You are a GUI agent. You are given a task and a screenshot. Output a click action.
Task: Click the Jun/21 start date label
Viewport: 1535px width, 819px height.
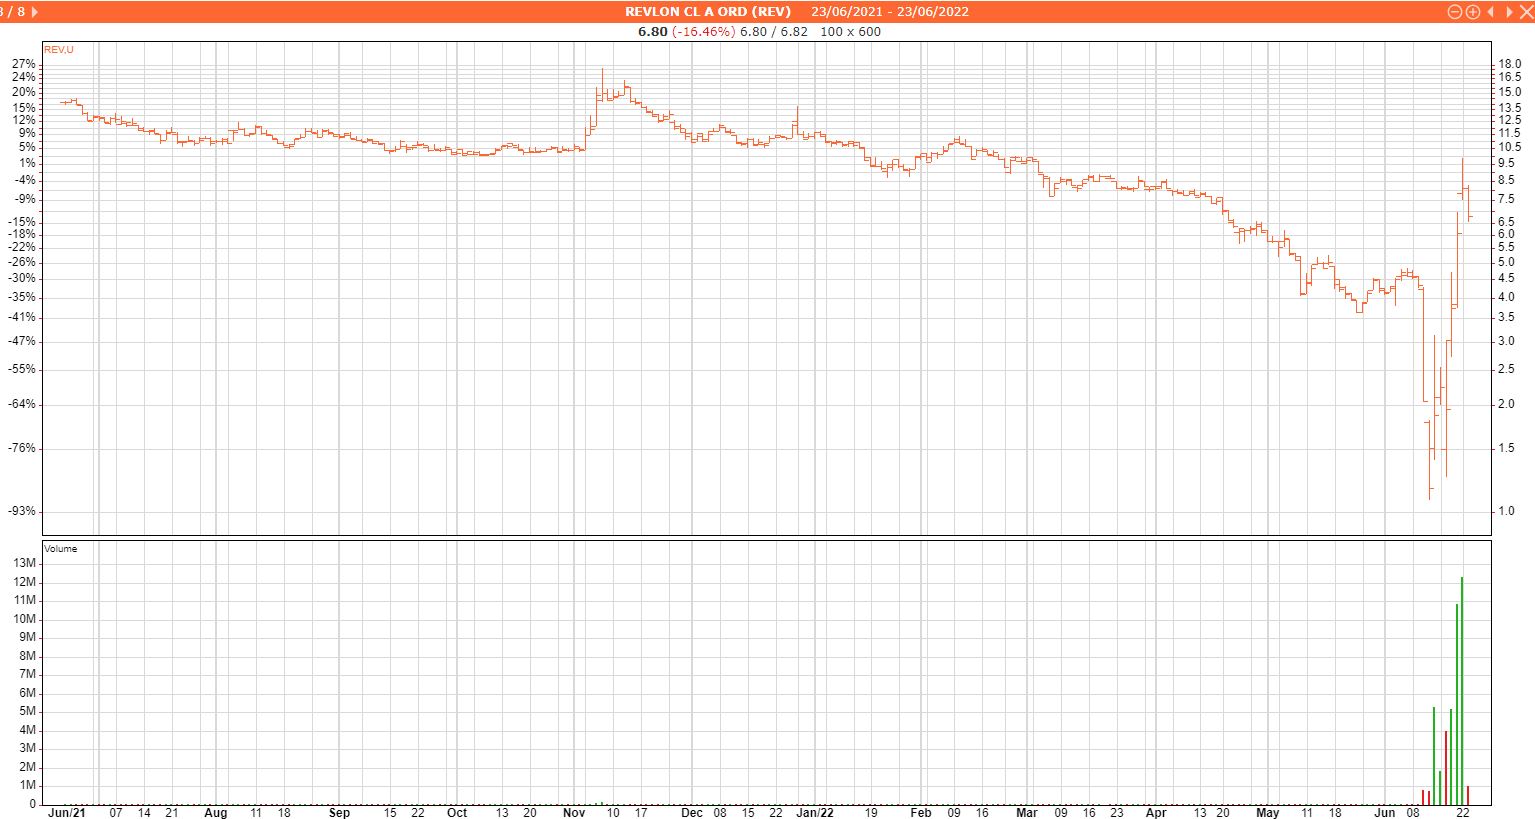pyautogui.click(x=67, y=813)
